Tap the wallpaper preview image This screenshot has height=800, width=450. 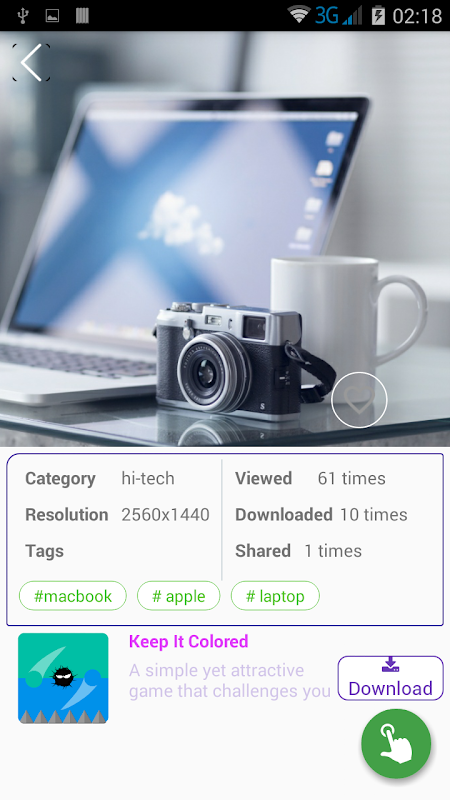[225, 239]
